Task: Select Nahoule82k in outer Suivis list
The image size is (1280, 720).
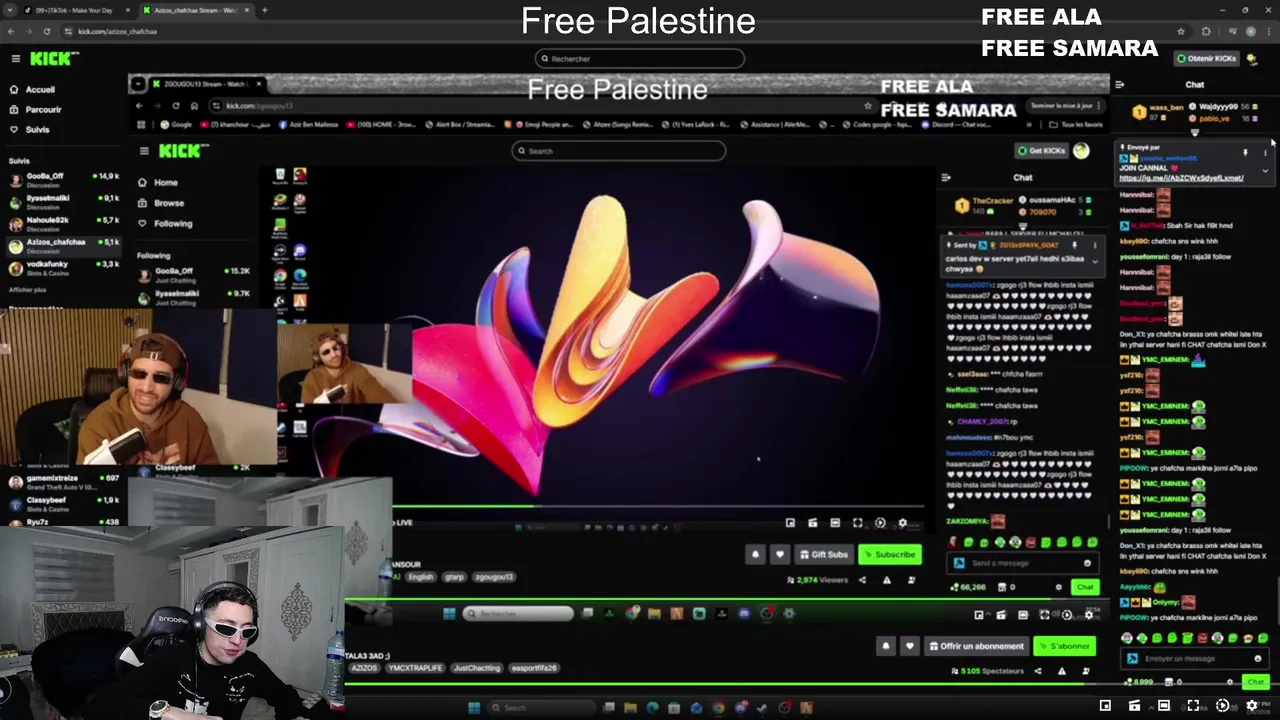Action: (x=62, y=223)
